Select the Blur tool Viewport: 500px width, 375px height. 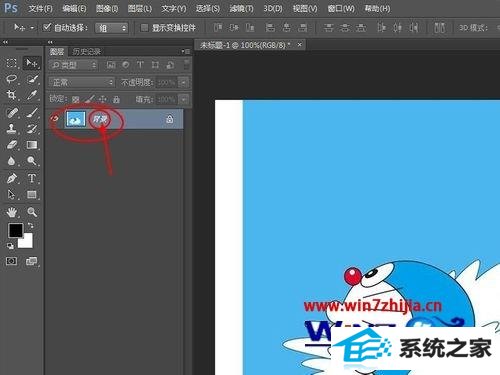(x=12, y=161)
